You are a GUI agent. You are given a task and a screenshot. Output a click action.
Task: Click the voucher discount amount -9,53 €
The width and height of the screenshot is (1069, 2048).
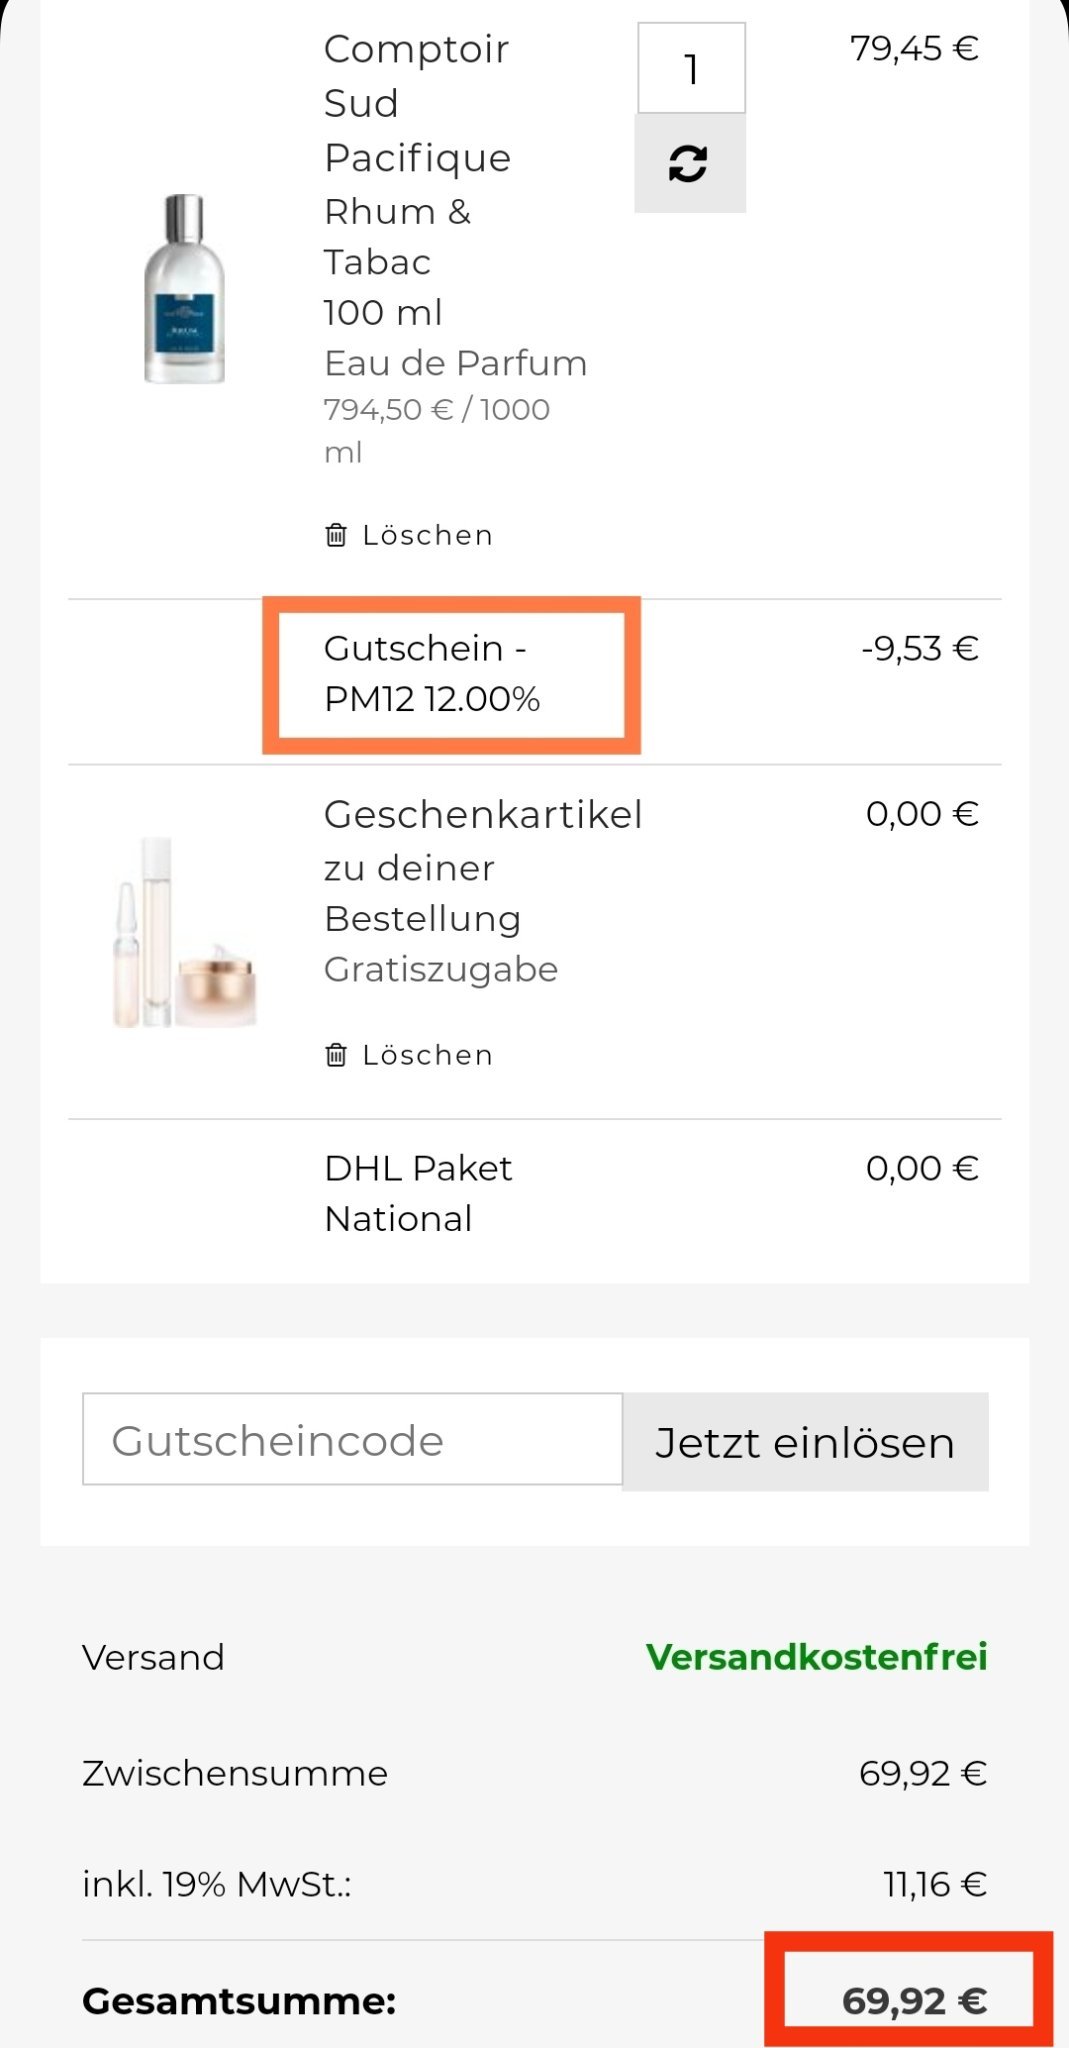[x=919, y=648]
